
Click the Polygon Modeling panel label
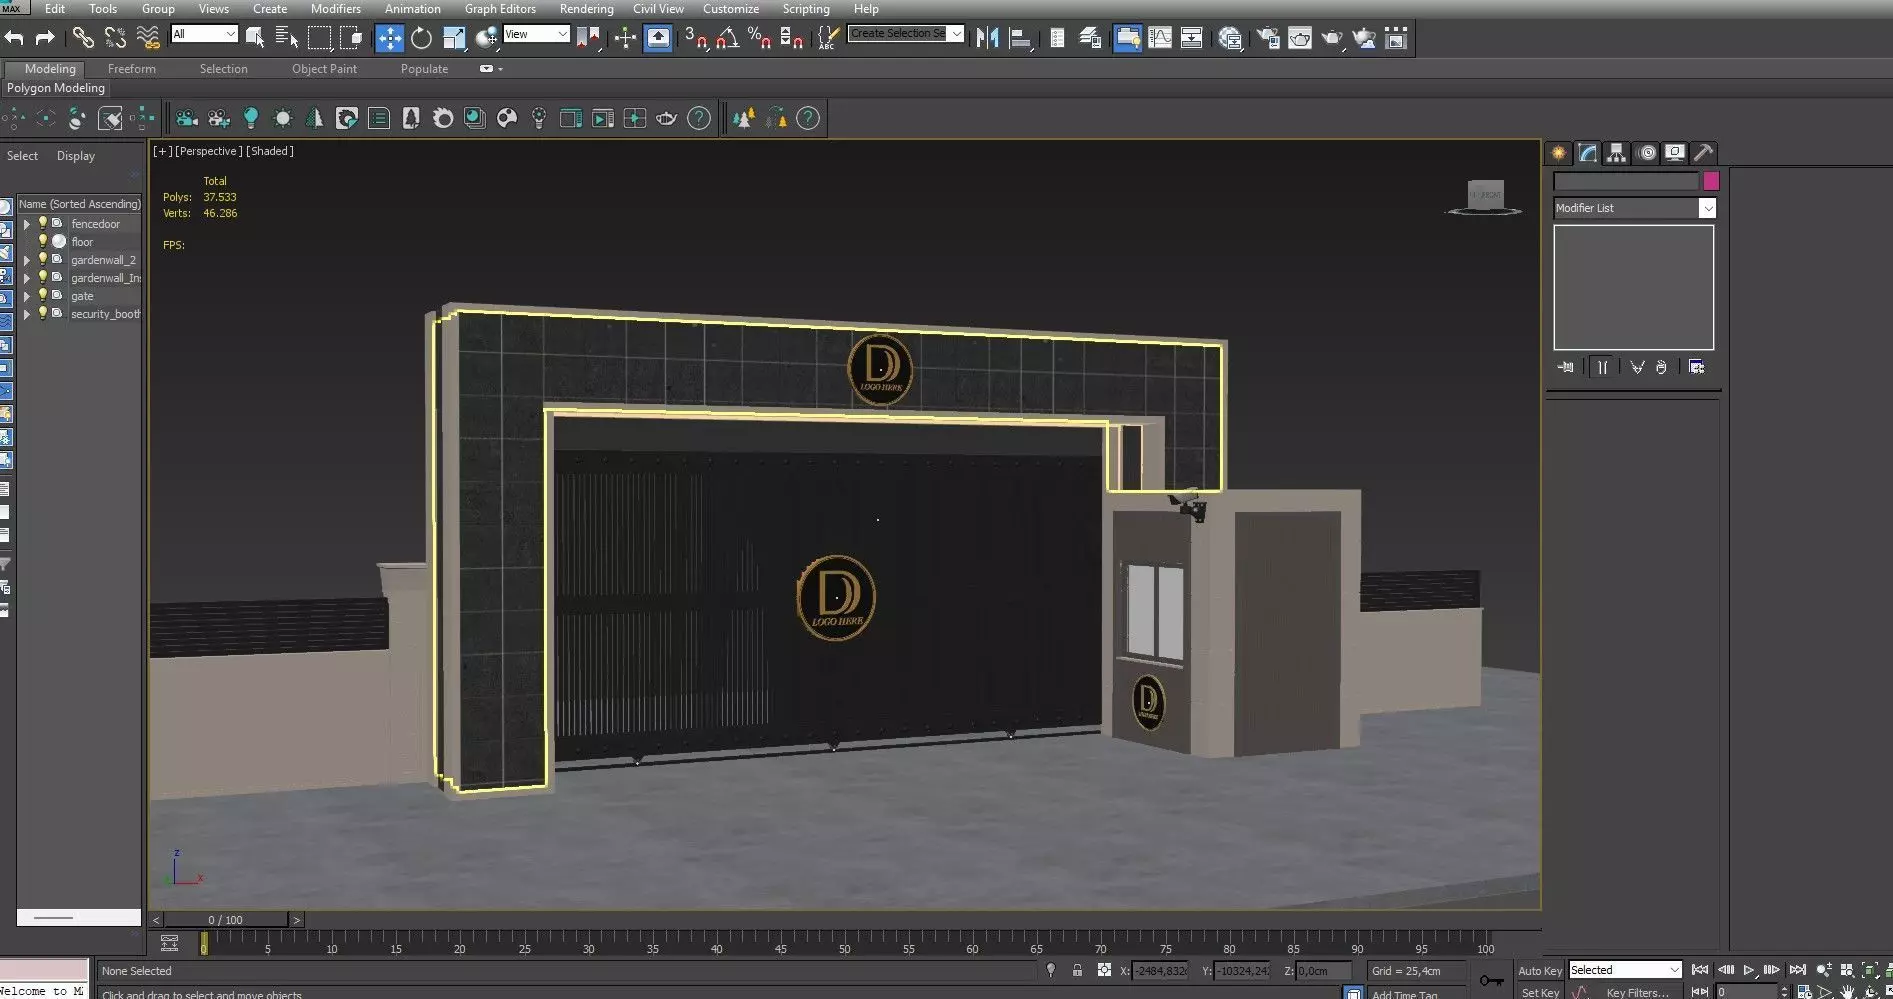tap(56, 88)
